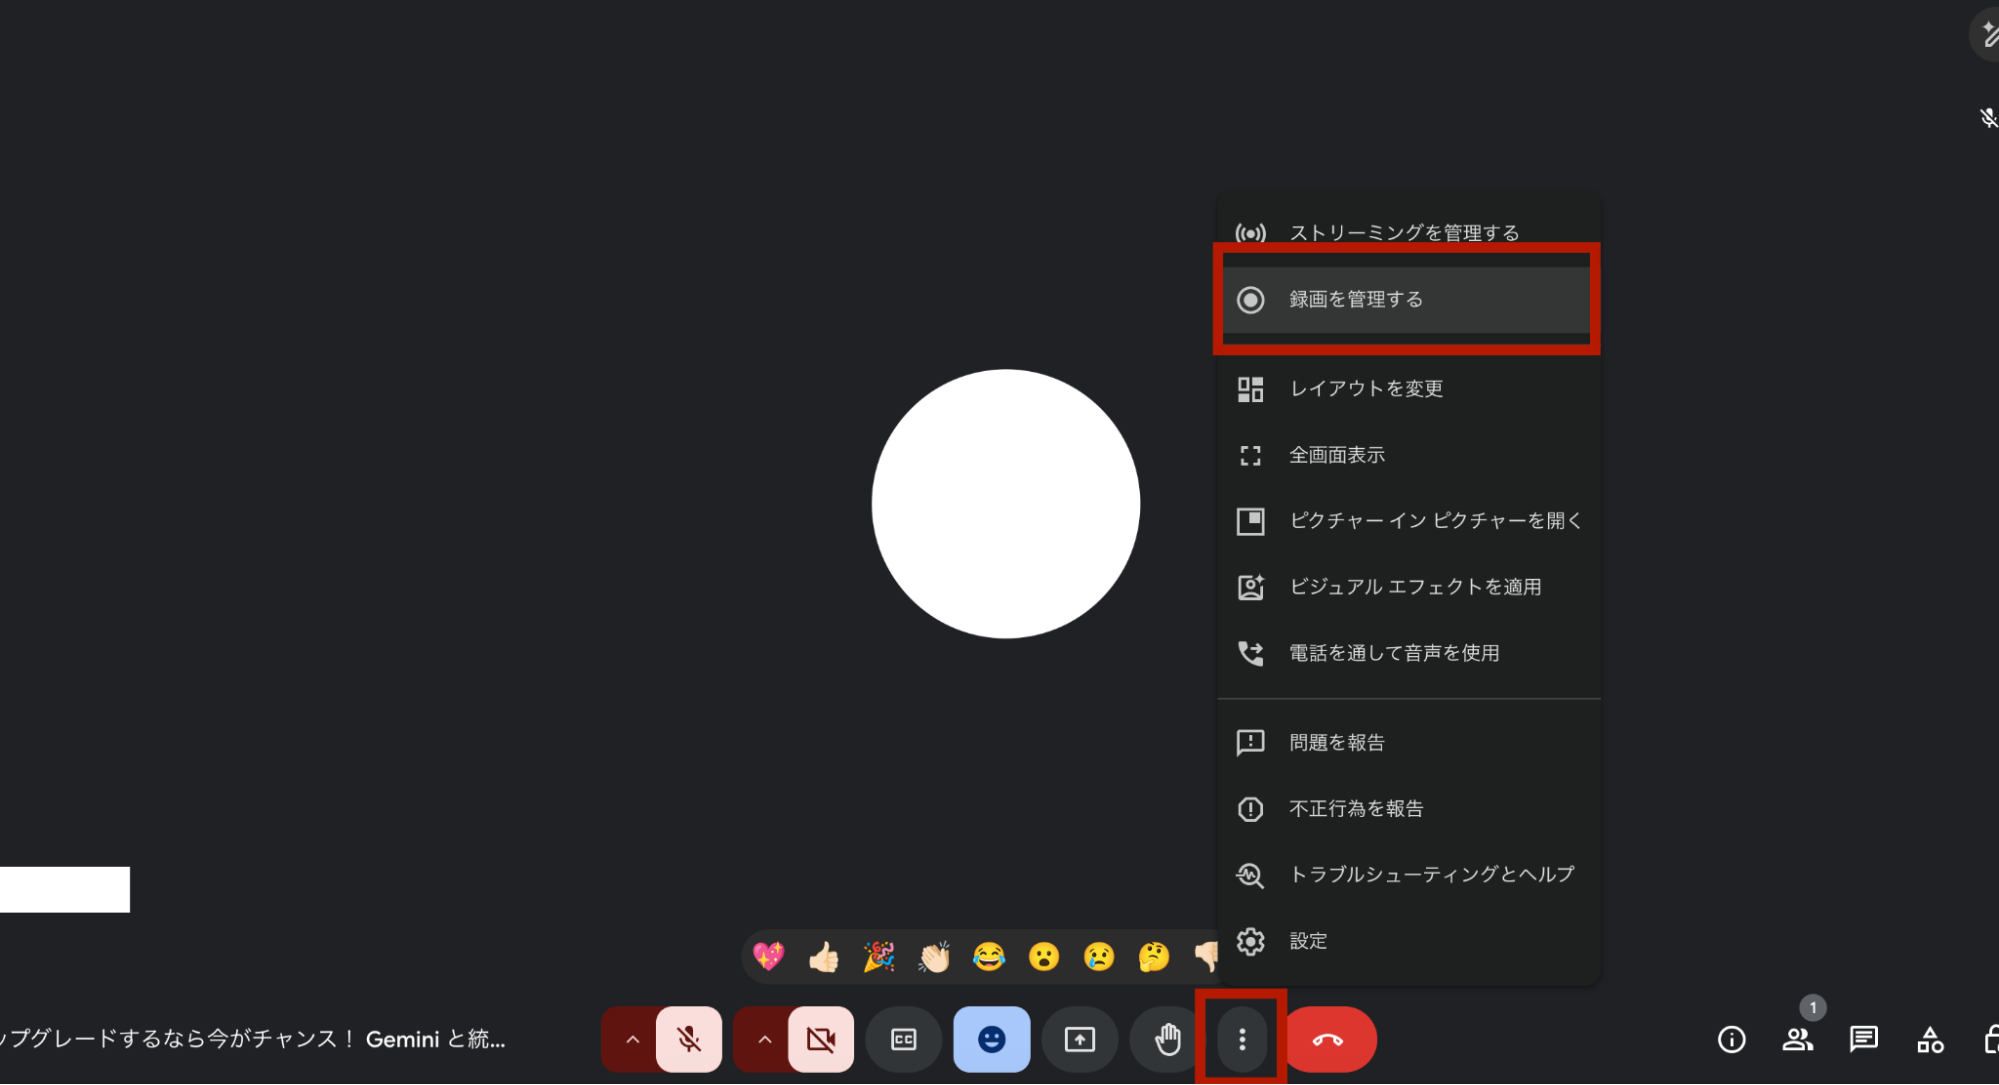Choose レイアウトを変更 from the menu

coord(1408,388)
